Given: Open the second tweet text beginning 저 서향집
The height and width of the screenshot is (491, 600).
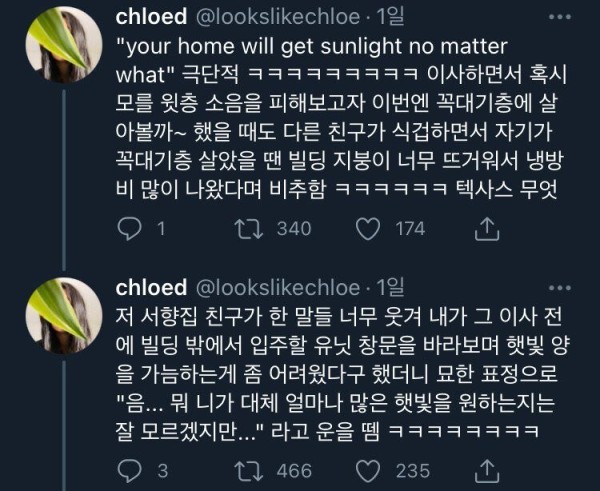Looking at the screenshot, I should 342,374.
